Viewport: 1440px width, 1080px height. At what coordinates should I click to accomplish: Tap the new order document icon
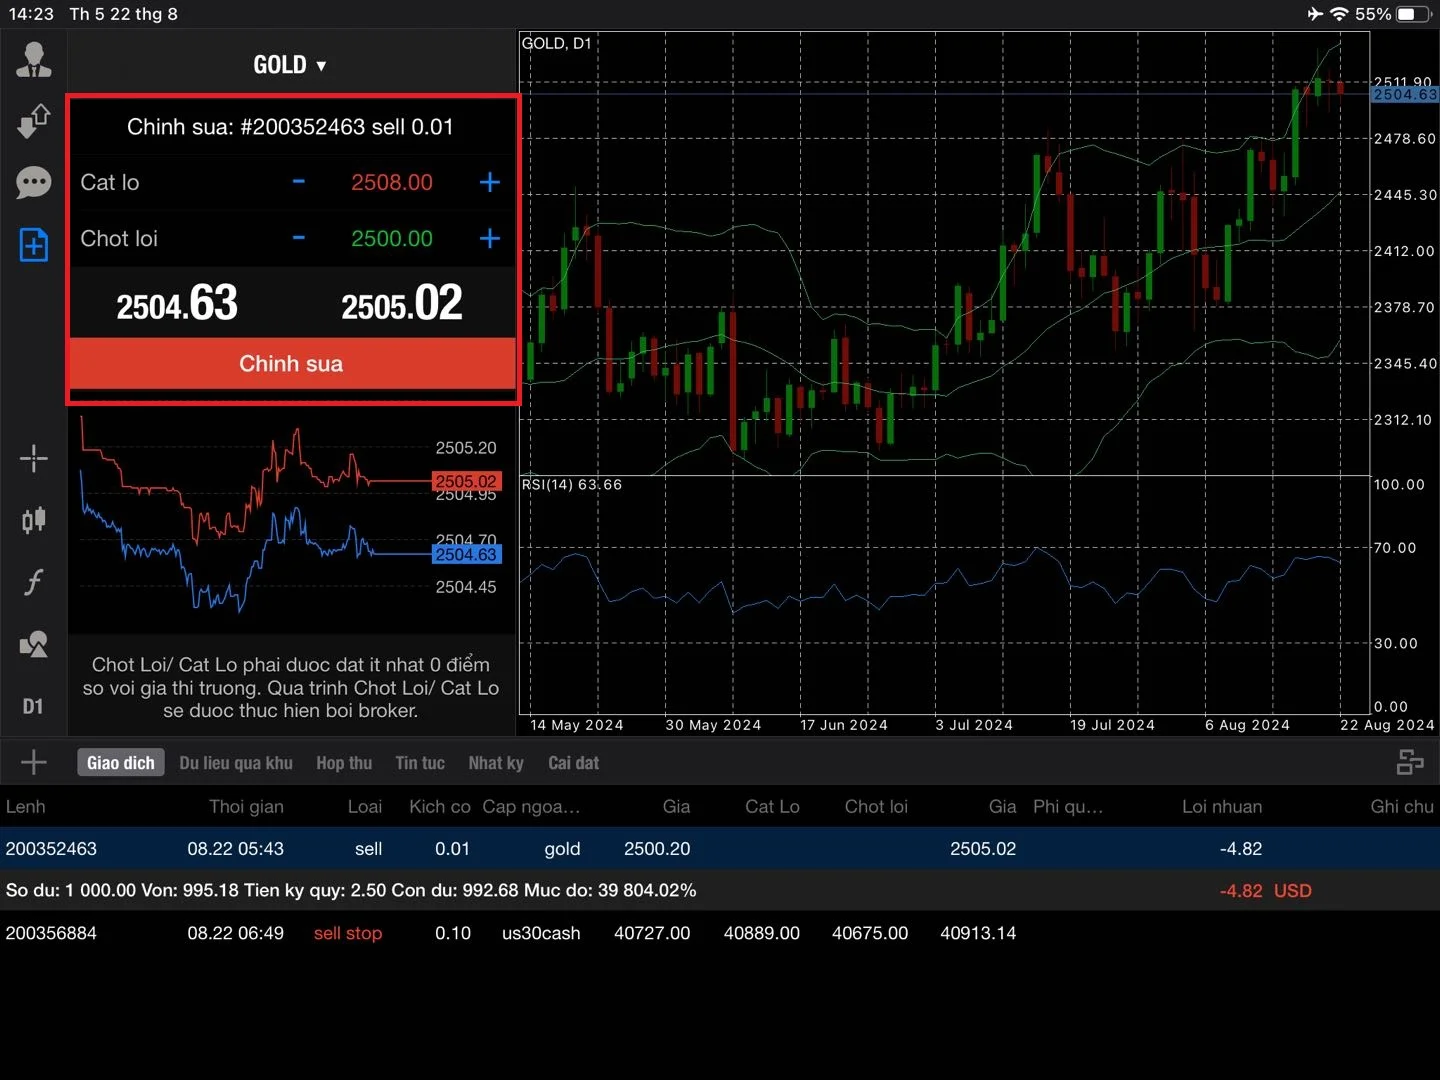coord(34,244)
